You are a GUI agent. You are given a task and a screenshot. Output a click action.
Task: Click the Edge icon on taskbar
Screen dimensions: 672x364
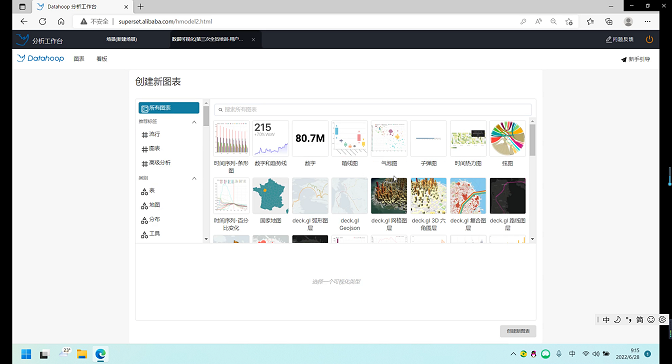(x=100, y=354)
